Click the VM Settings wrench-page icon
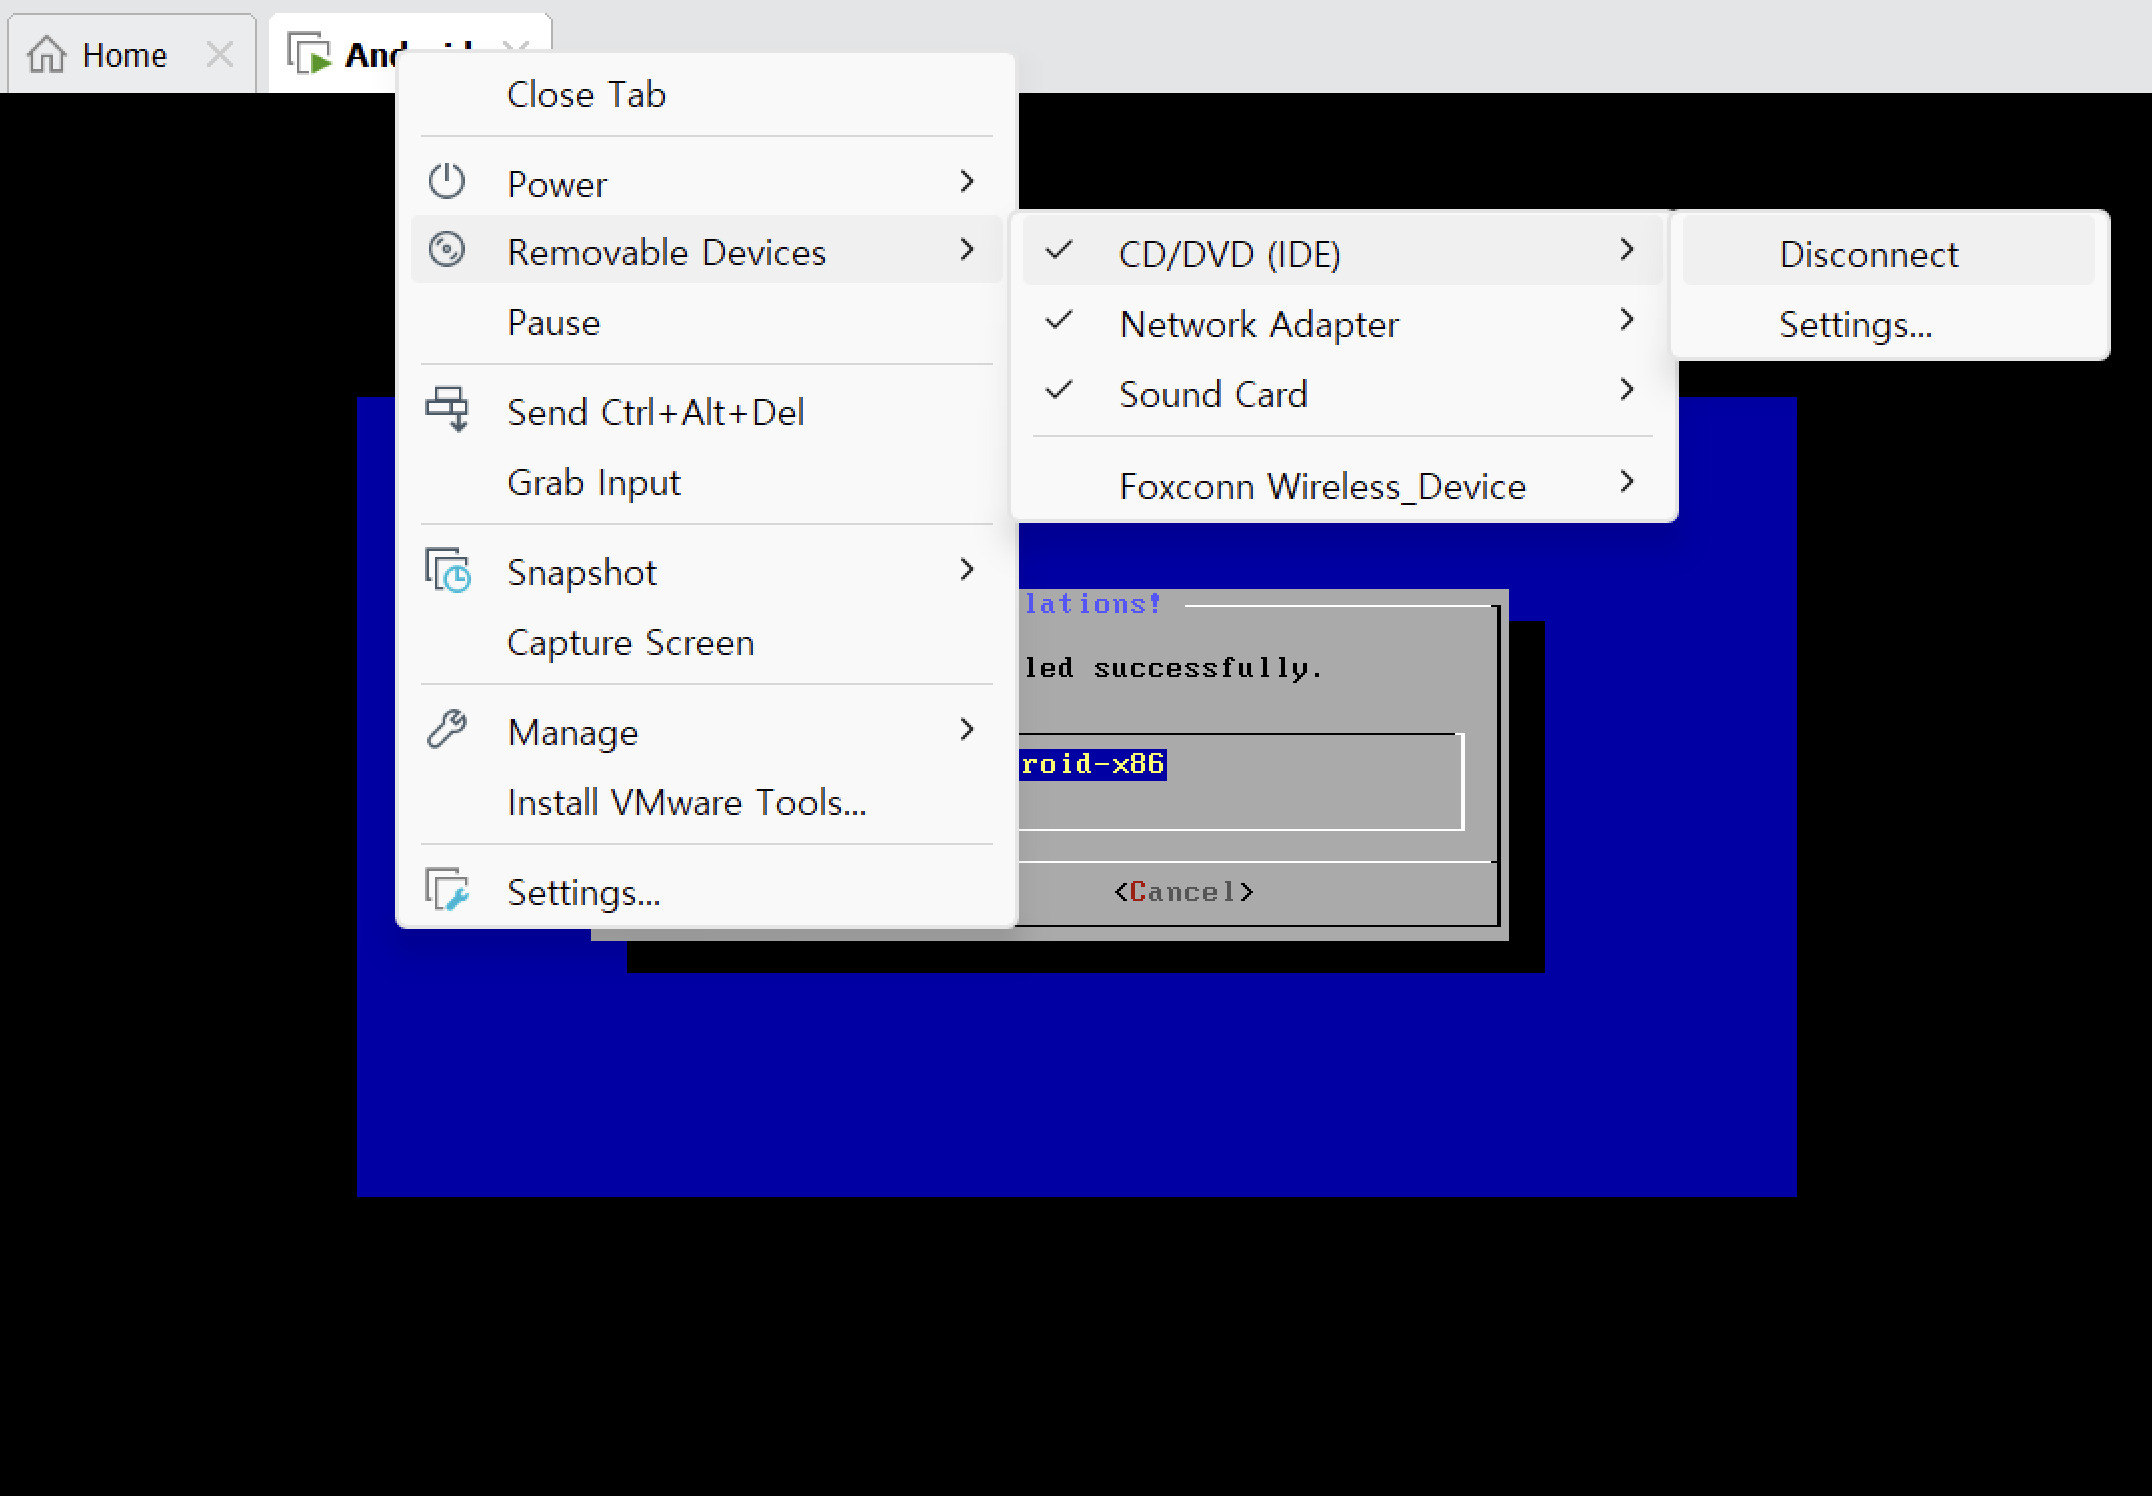This screenshot has height=1496, width=2152. [x=447, y=889]
